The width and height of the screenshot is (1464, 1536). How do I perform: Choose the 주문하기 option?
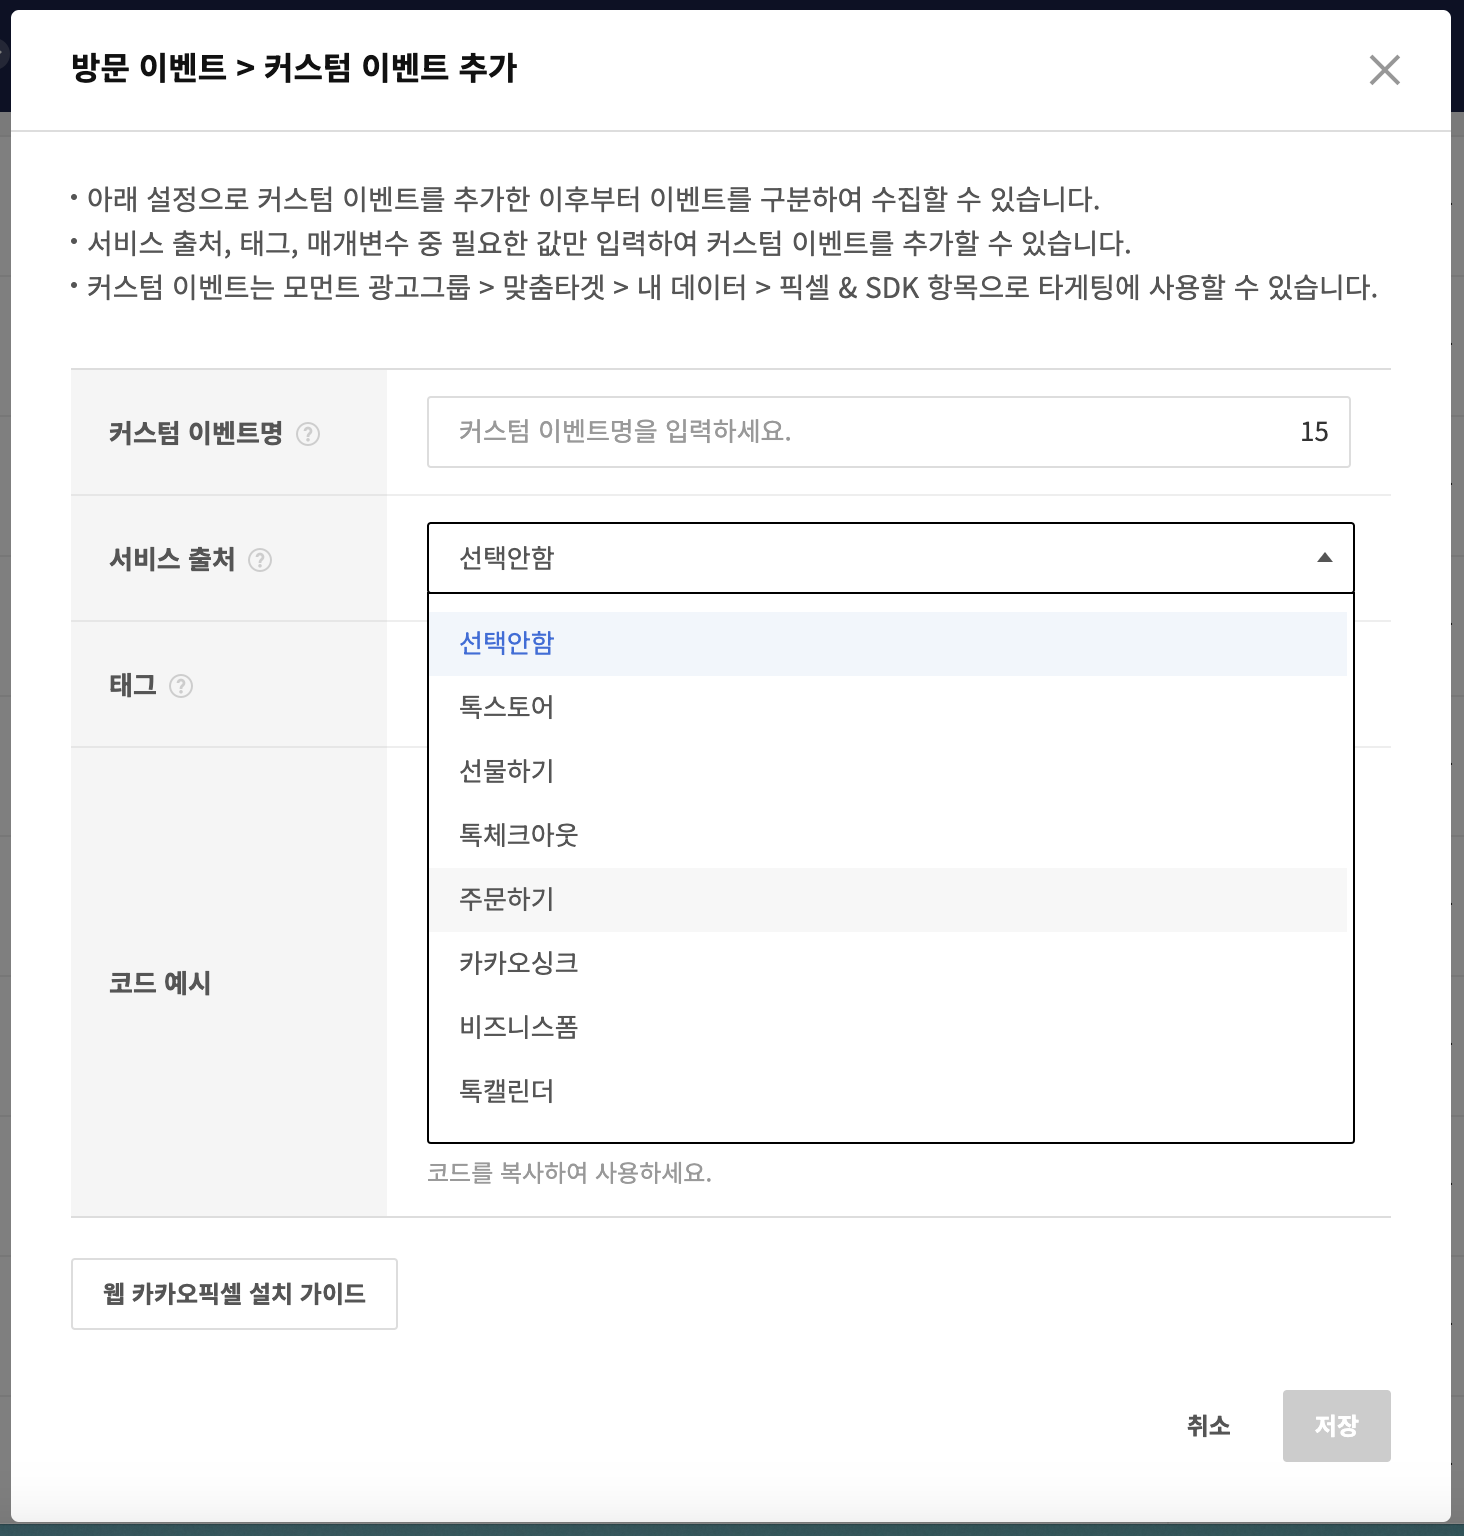click(506, 899)
